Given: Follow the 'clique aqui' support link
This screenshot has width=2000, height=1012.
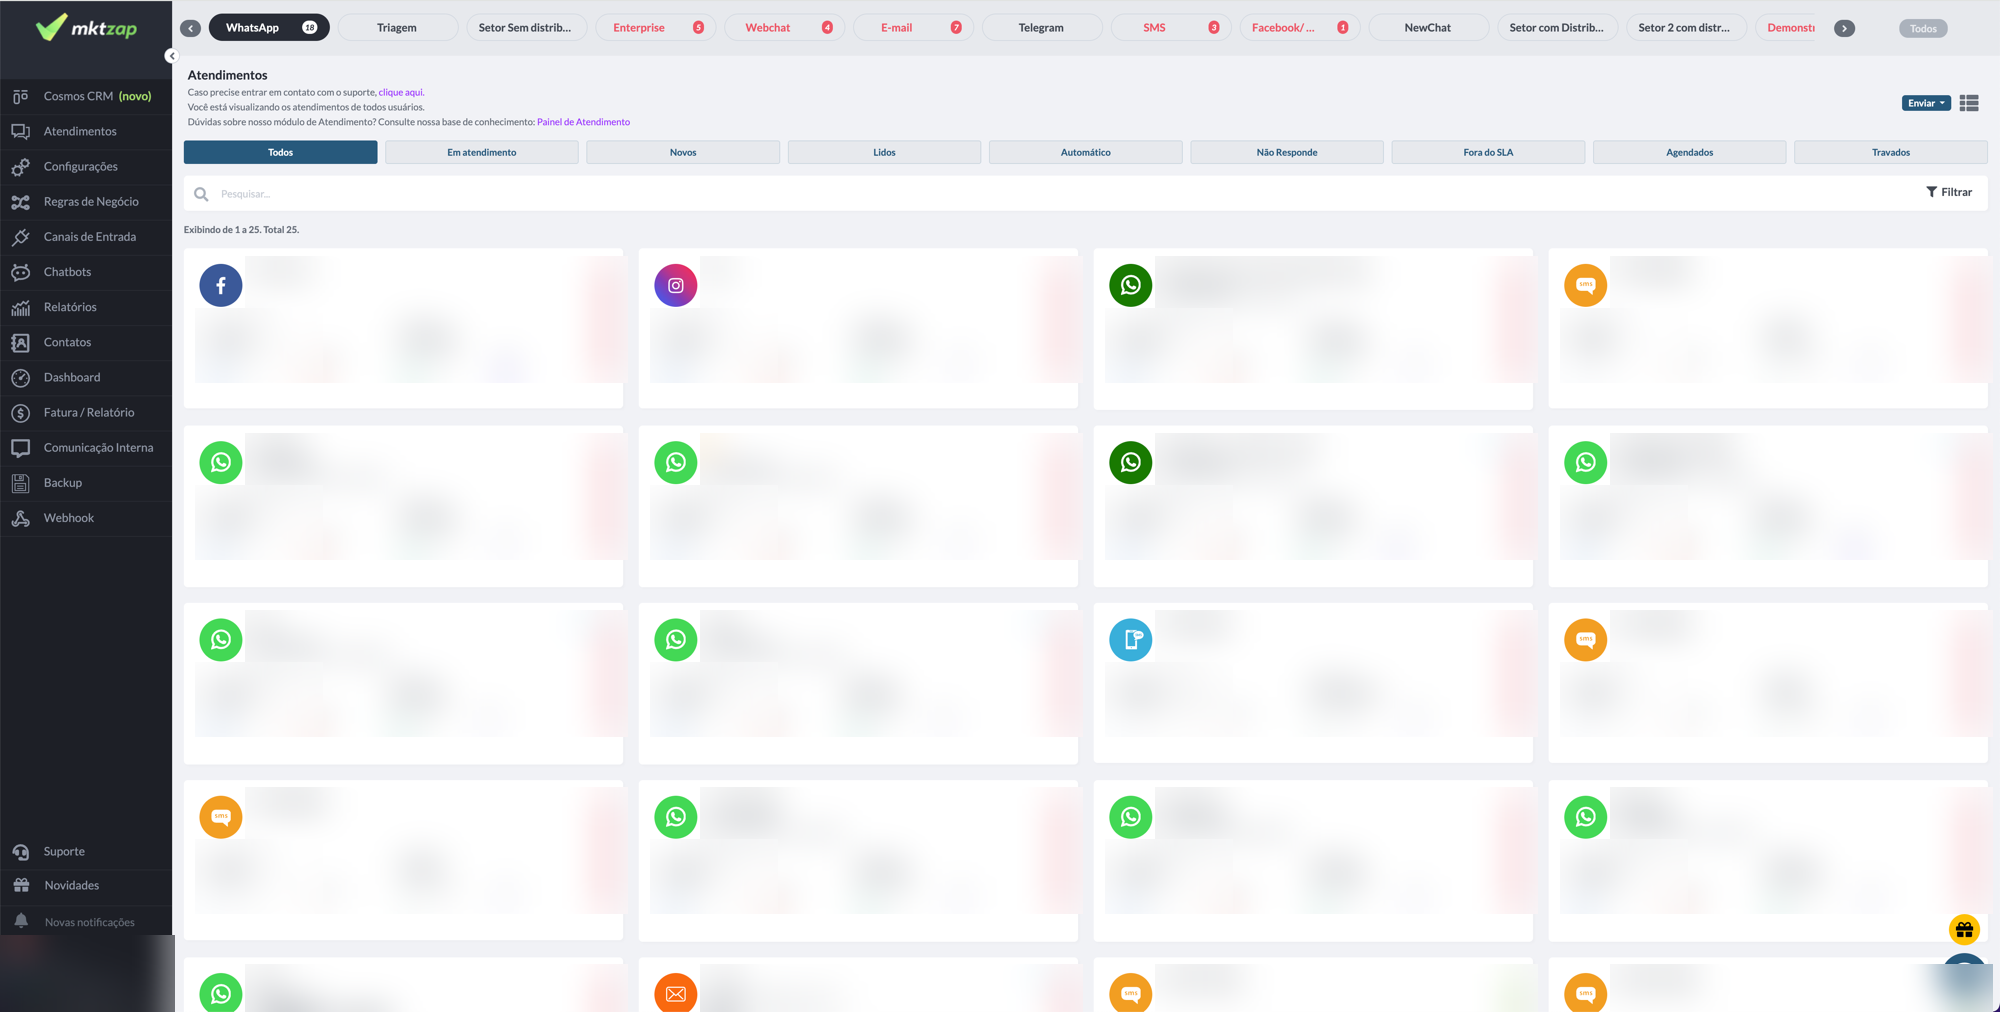Looking at the screenshot, I should coord(400,92).
